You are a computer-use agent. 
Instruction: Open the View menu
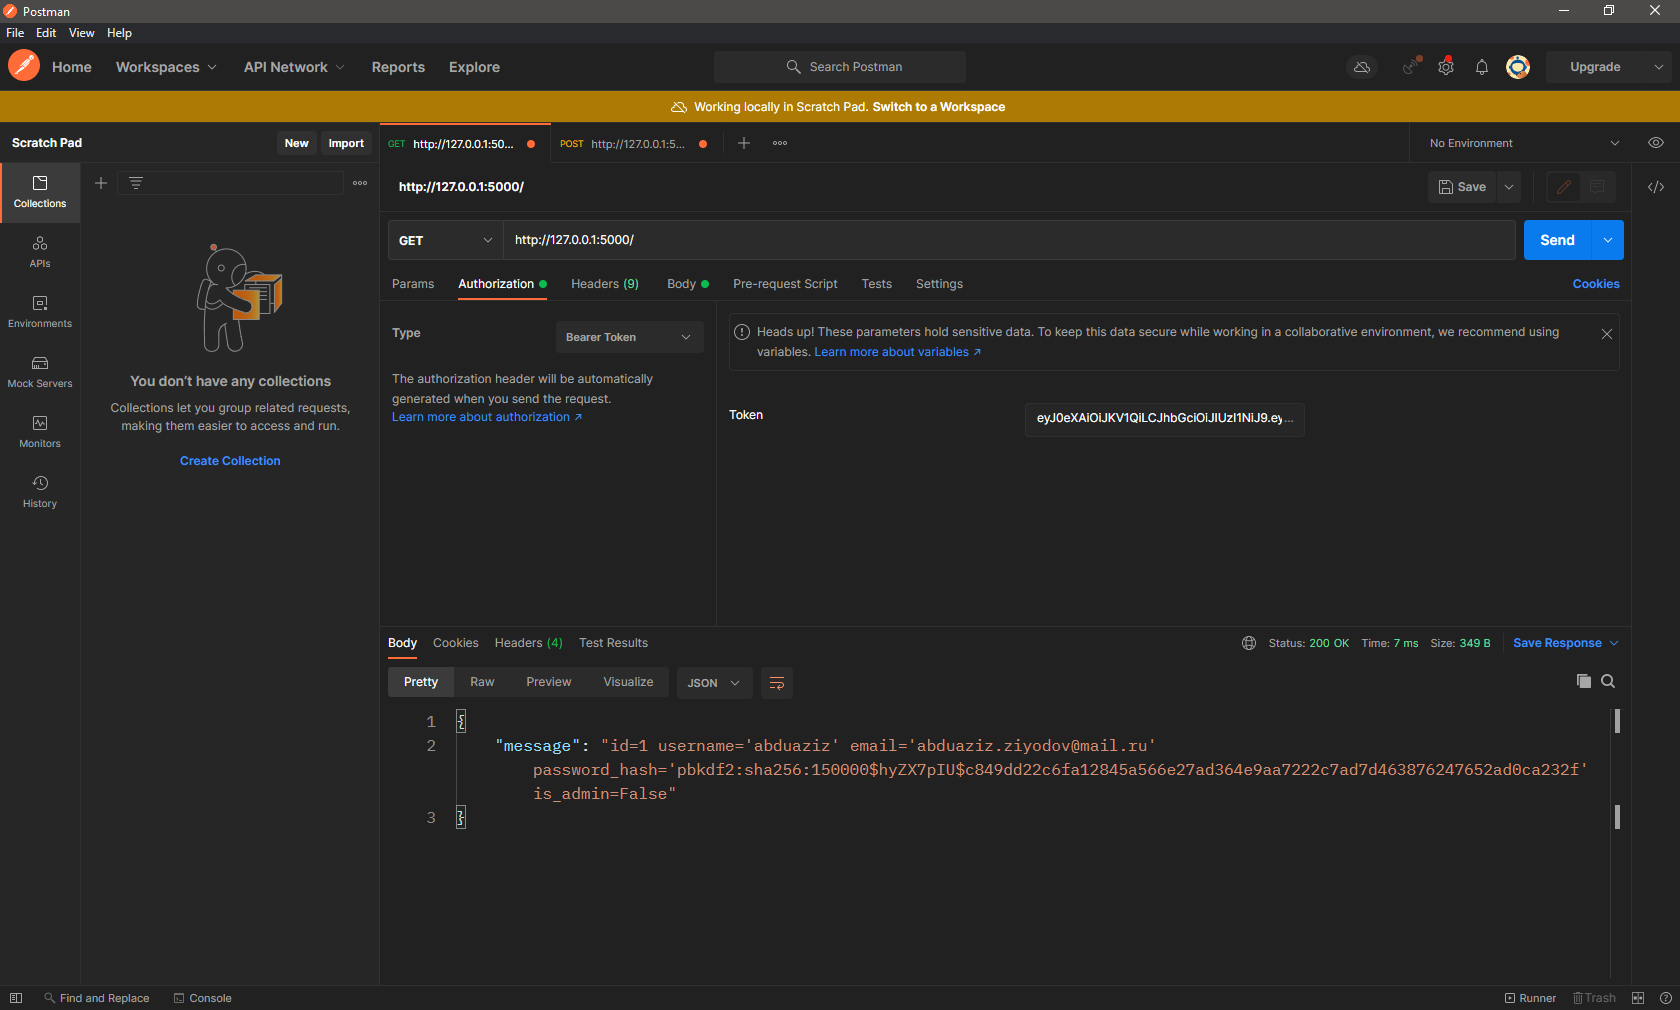point(81,33)
